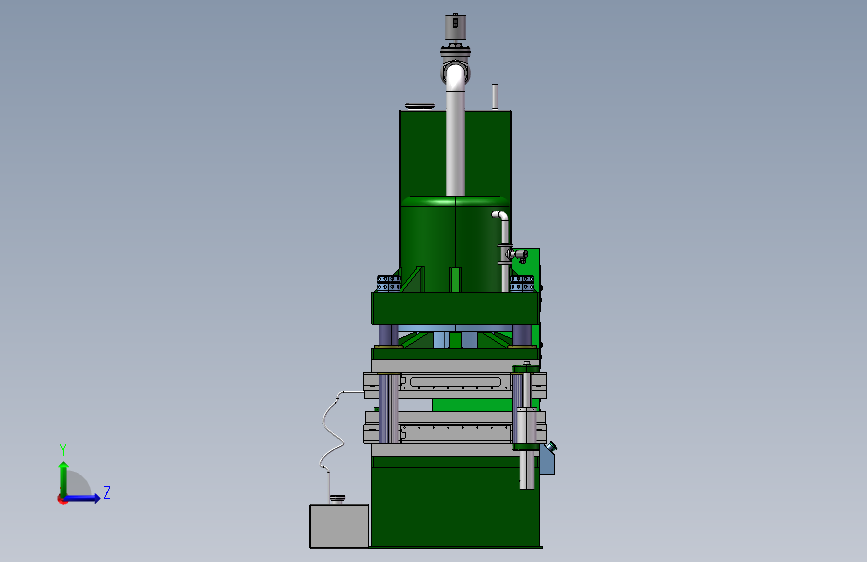
Task: Select the gray reservoir box beside the base
Action: 339,525
